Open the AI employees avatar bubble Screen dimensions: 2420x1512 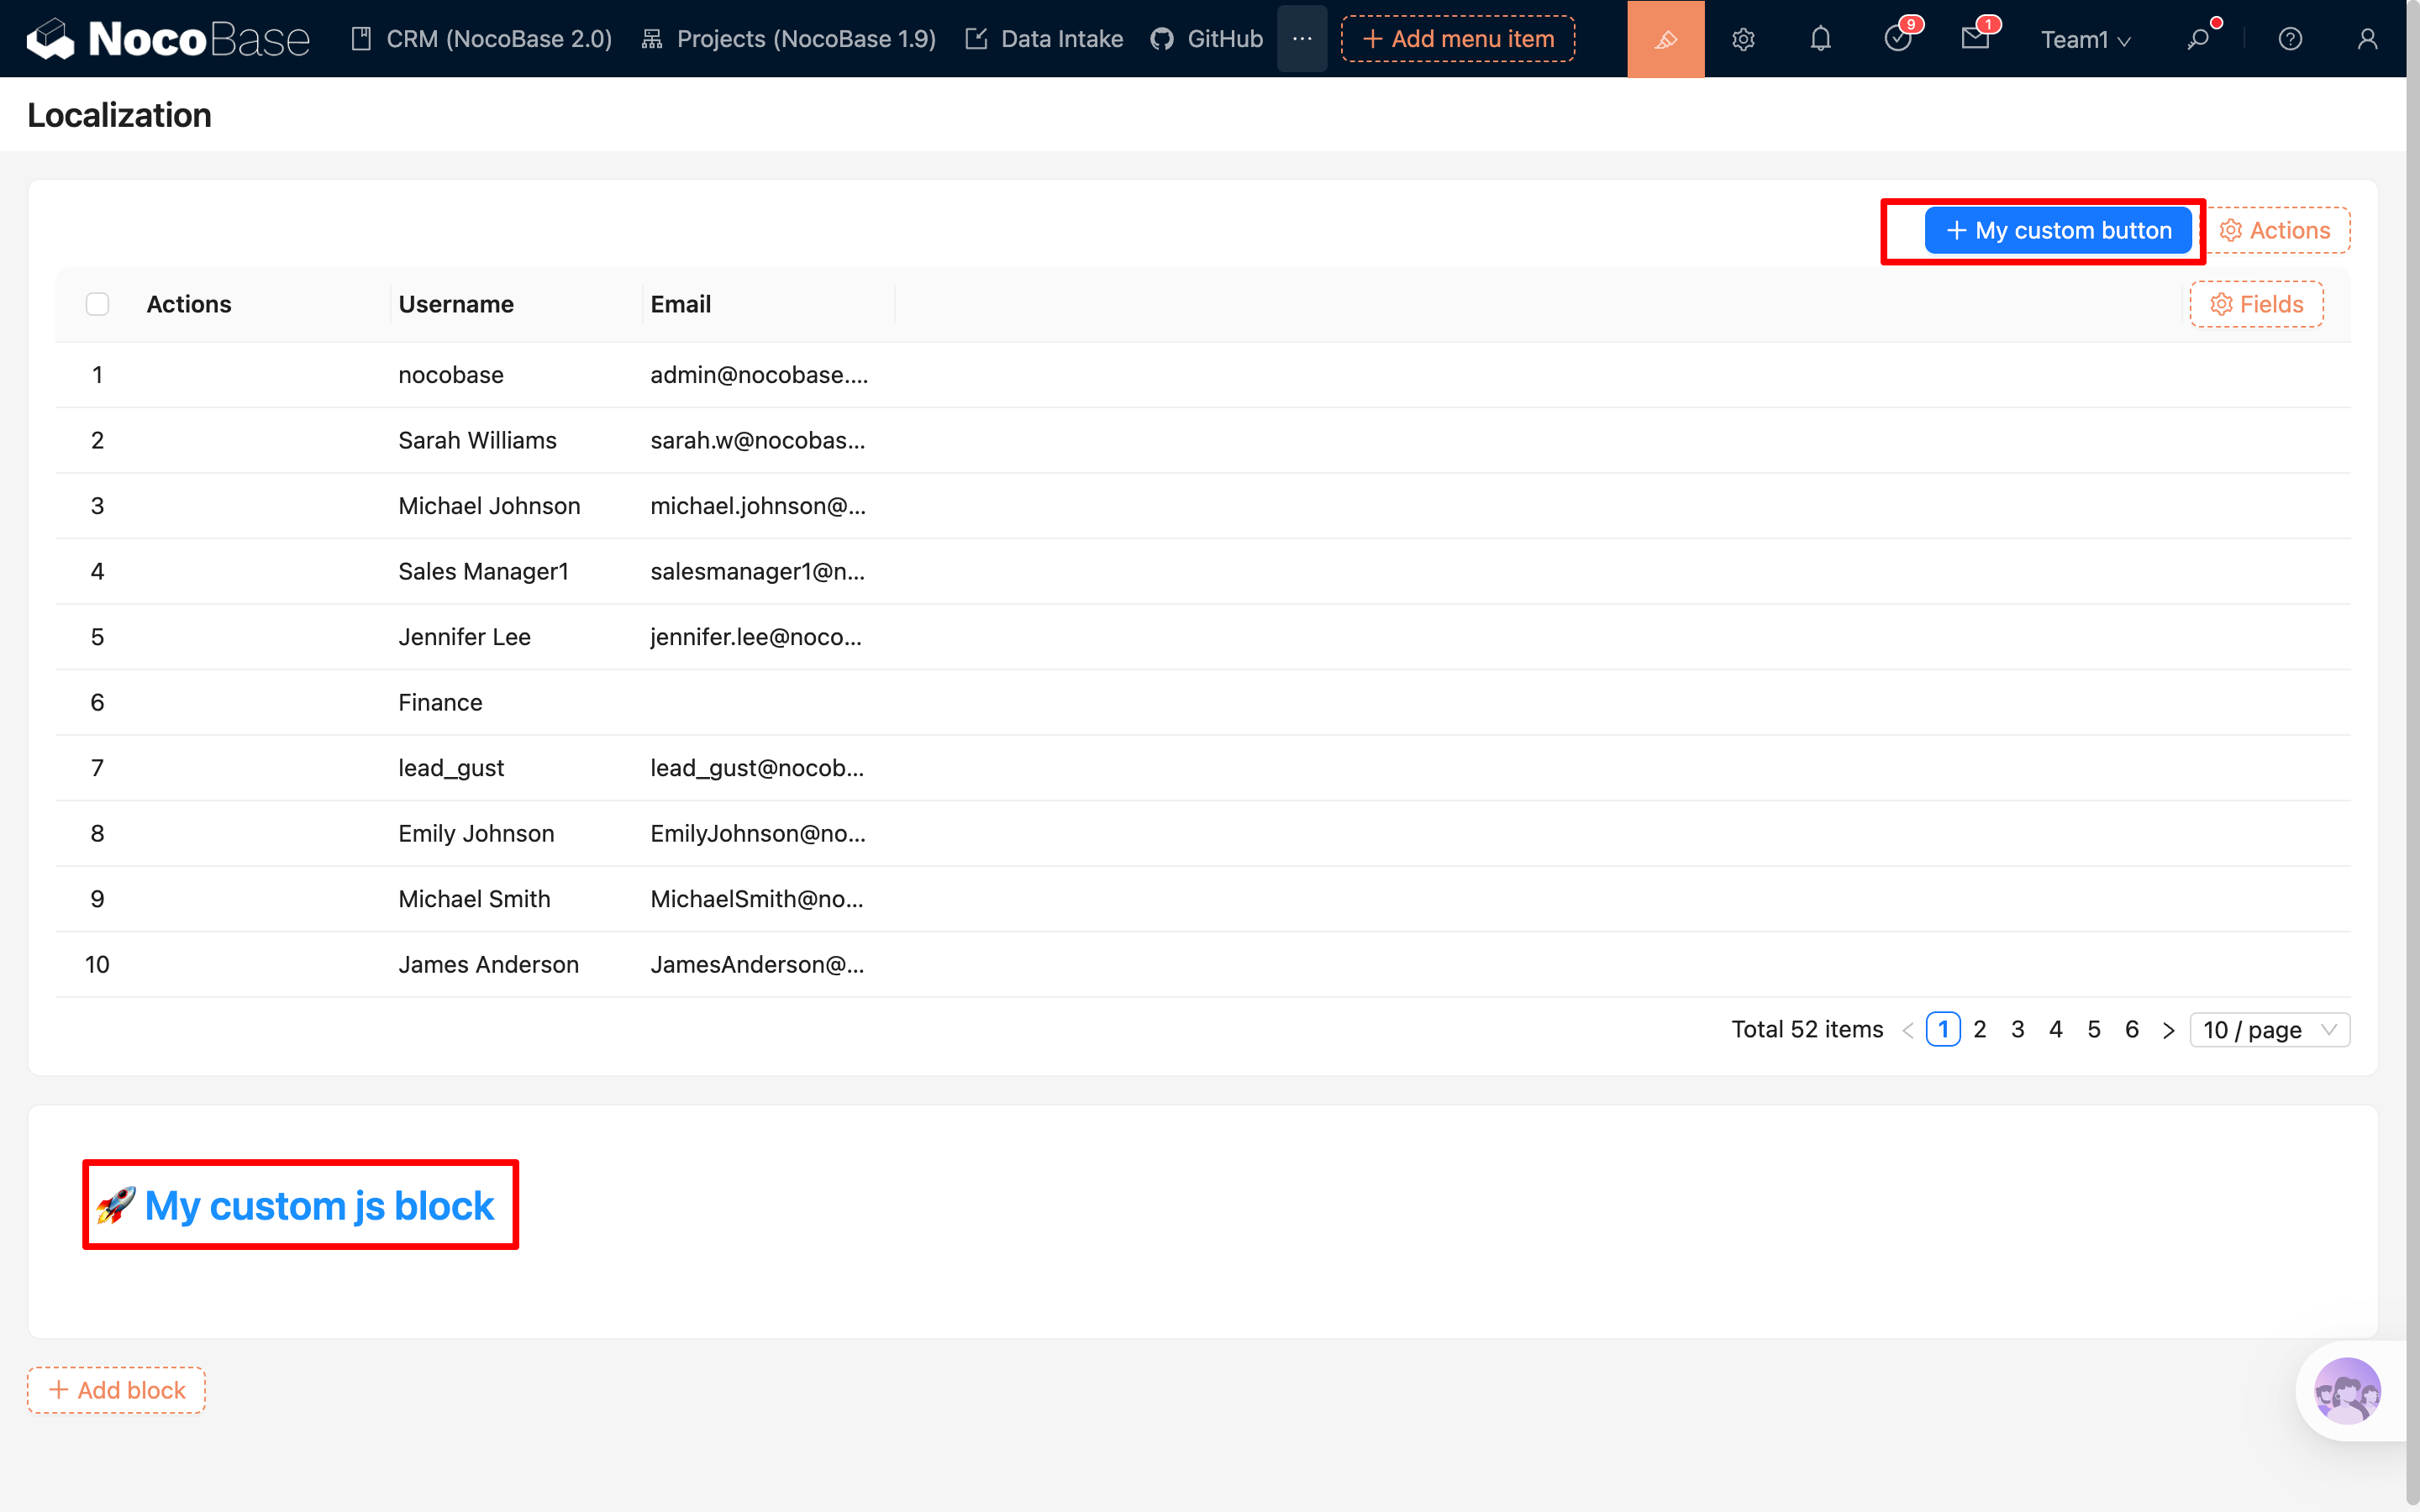pos(2346,1390)
